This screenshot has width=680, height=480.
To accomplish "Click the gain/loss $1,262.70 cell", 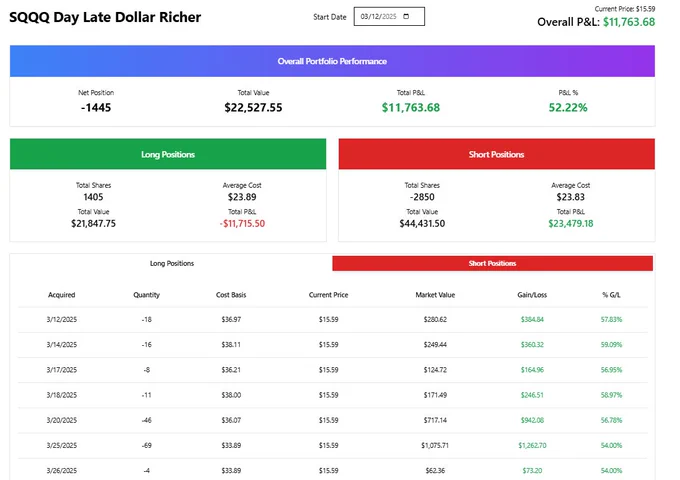I will click(532, 445).
